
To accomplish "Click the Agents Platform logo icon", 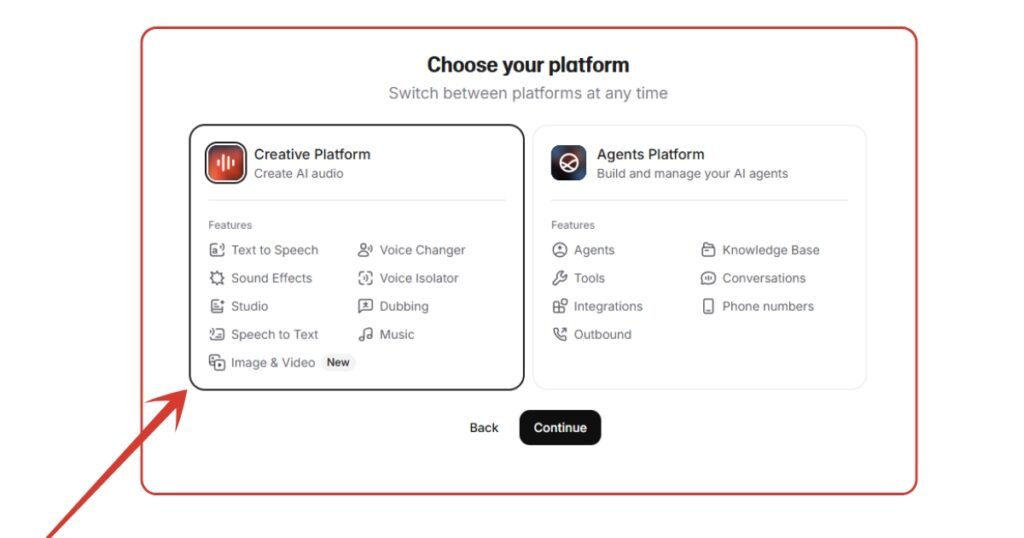I will coord(568,163).
